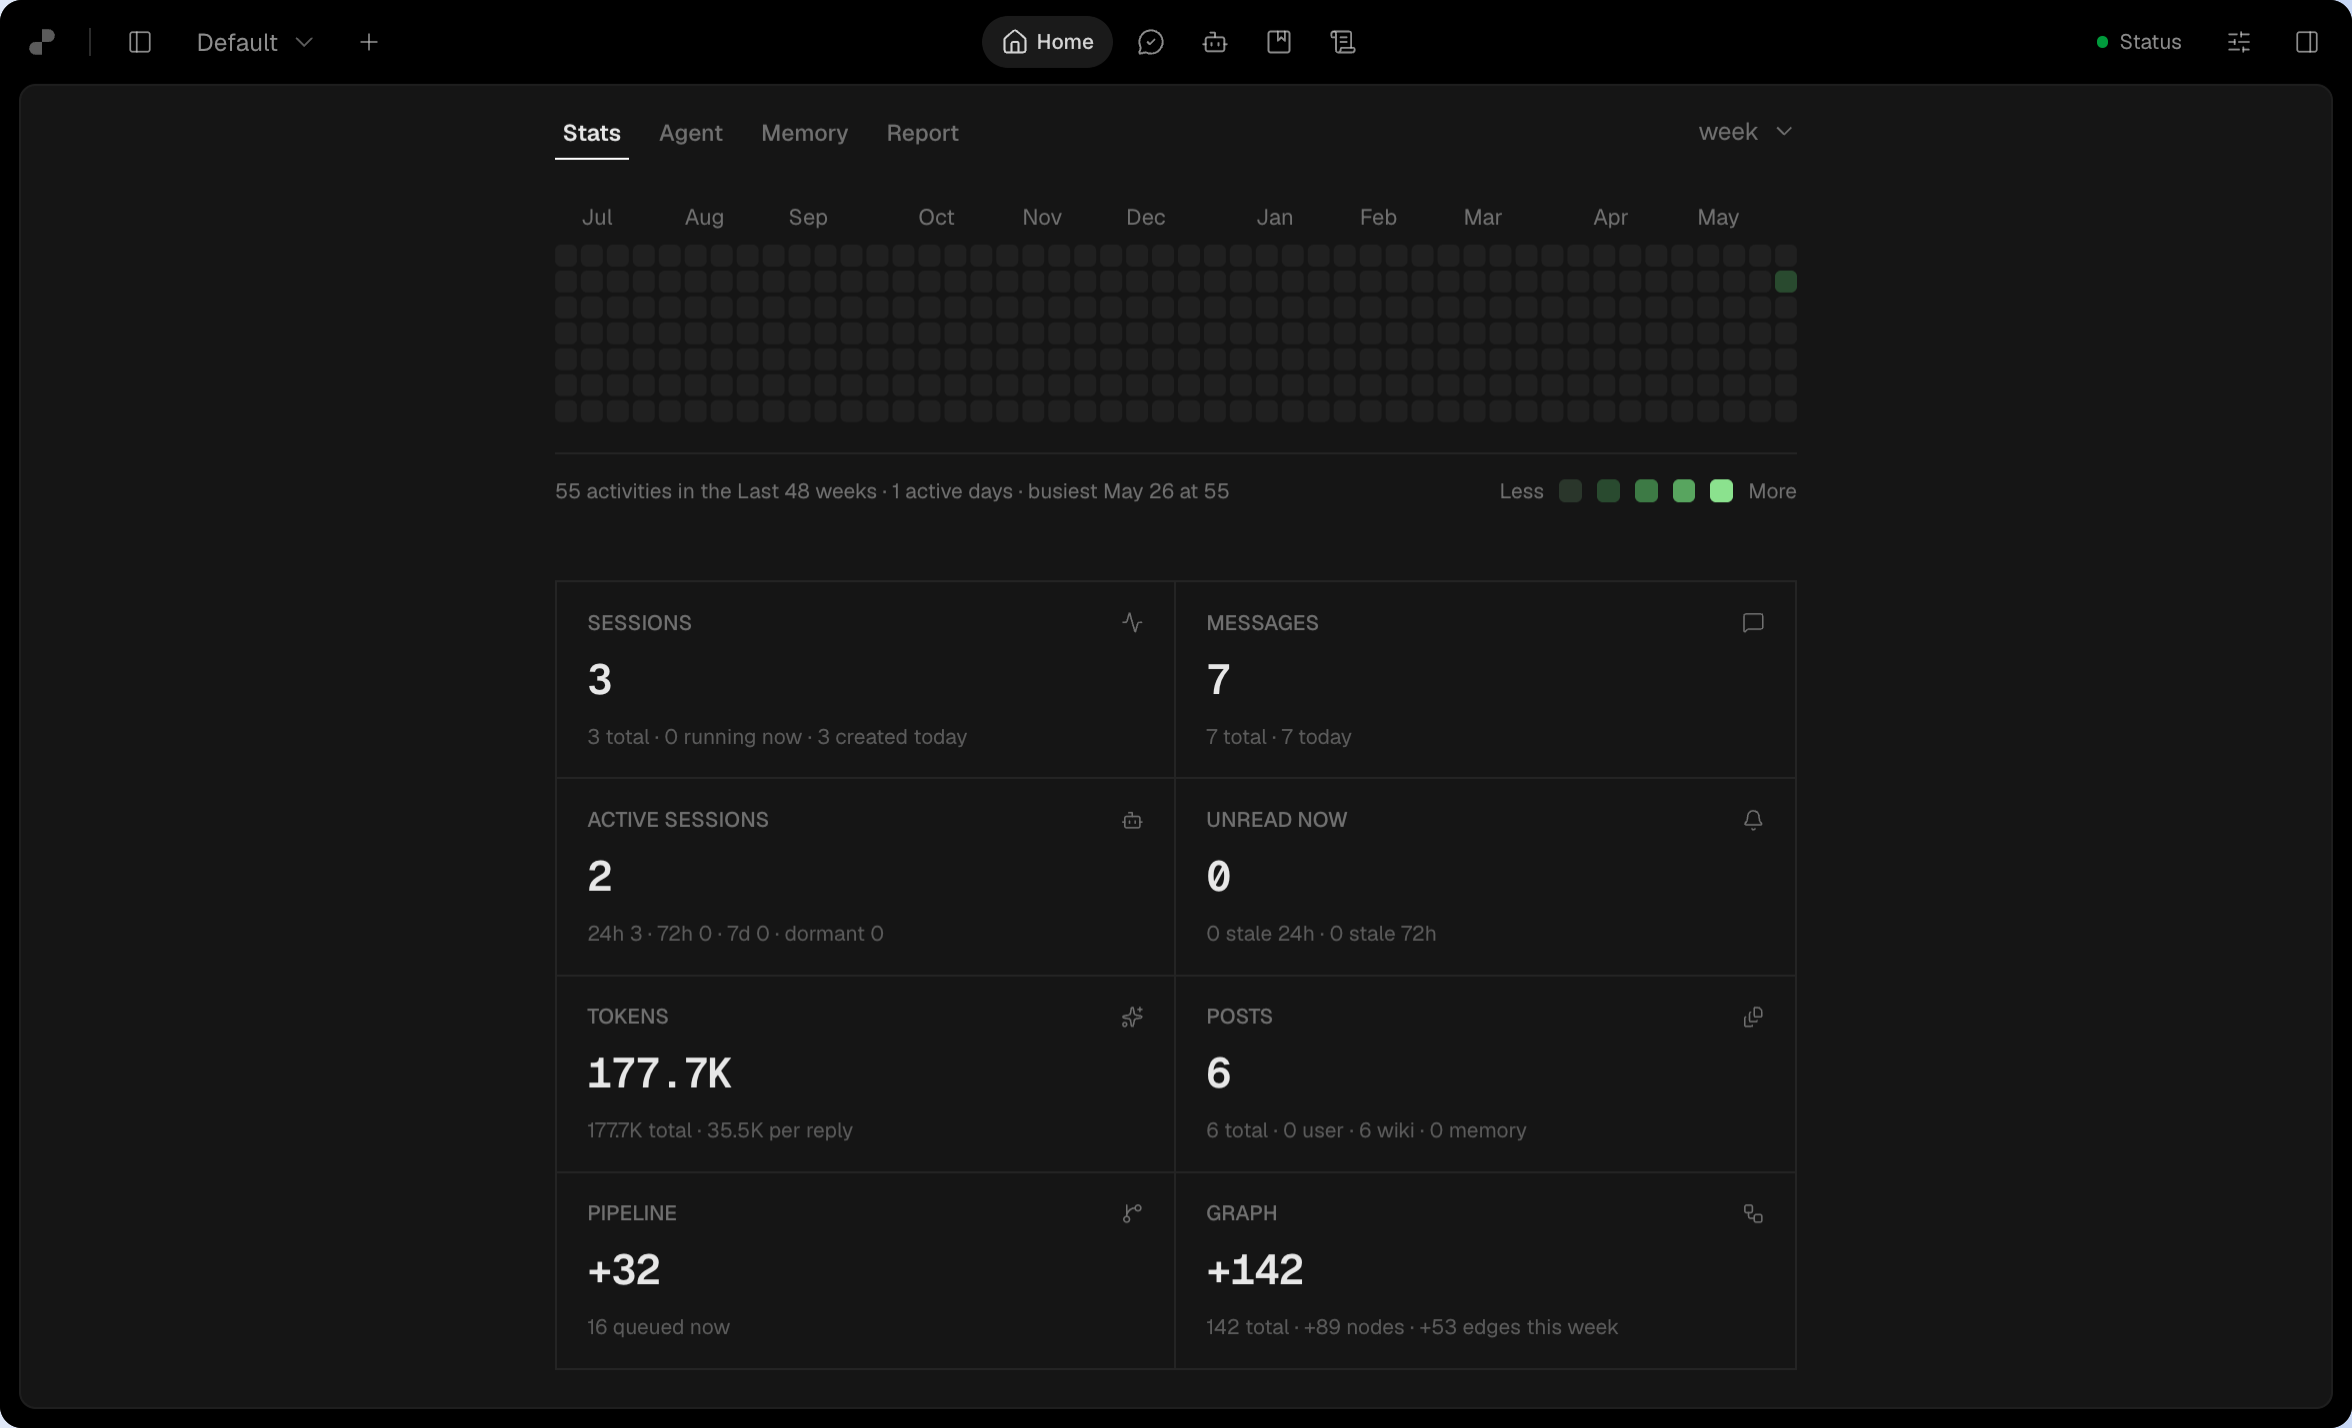Click the Posts value 6
The height and width of the screenshot is (1428, 2352).
[1219, 1074]
